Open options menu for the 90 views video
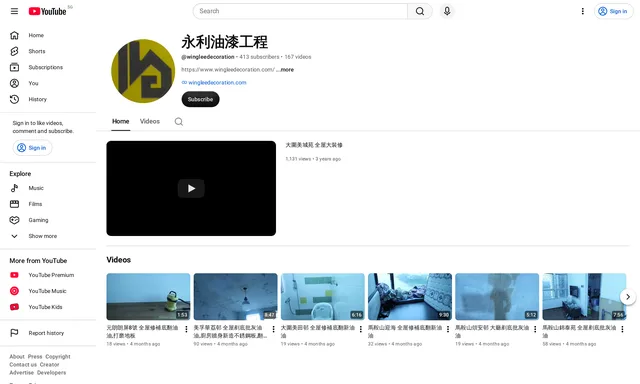Screen dimensions: 640x384 point(273,329)
